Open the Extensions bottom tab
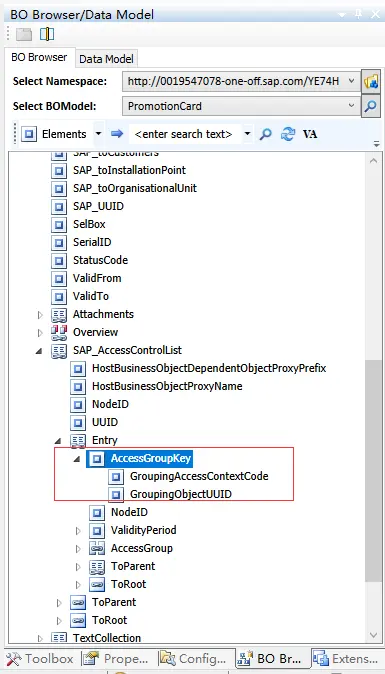Screen dimensions: 385x674 [x=346, y=659]
